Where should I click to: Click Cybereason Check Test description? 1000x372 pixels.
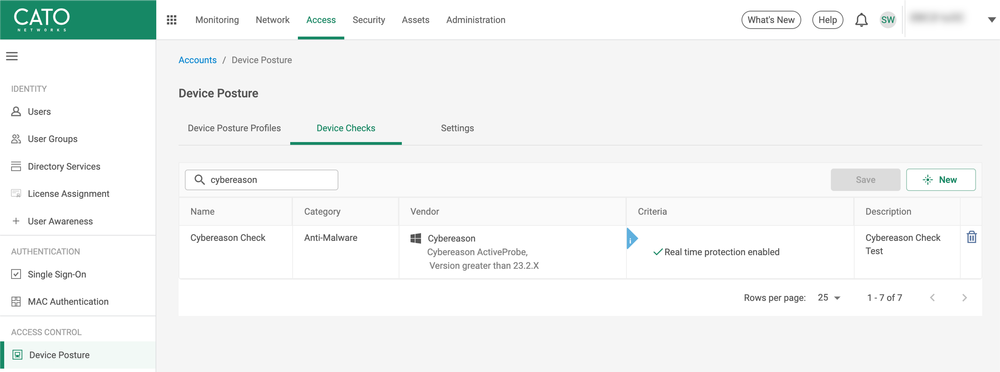[x=903, y=244]
